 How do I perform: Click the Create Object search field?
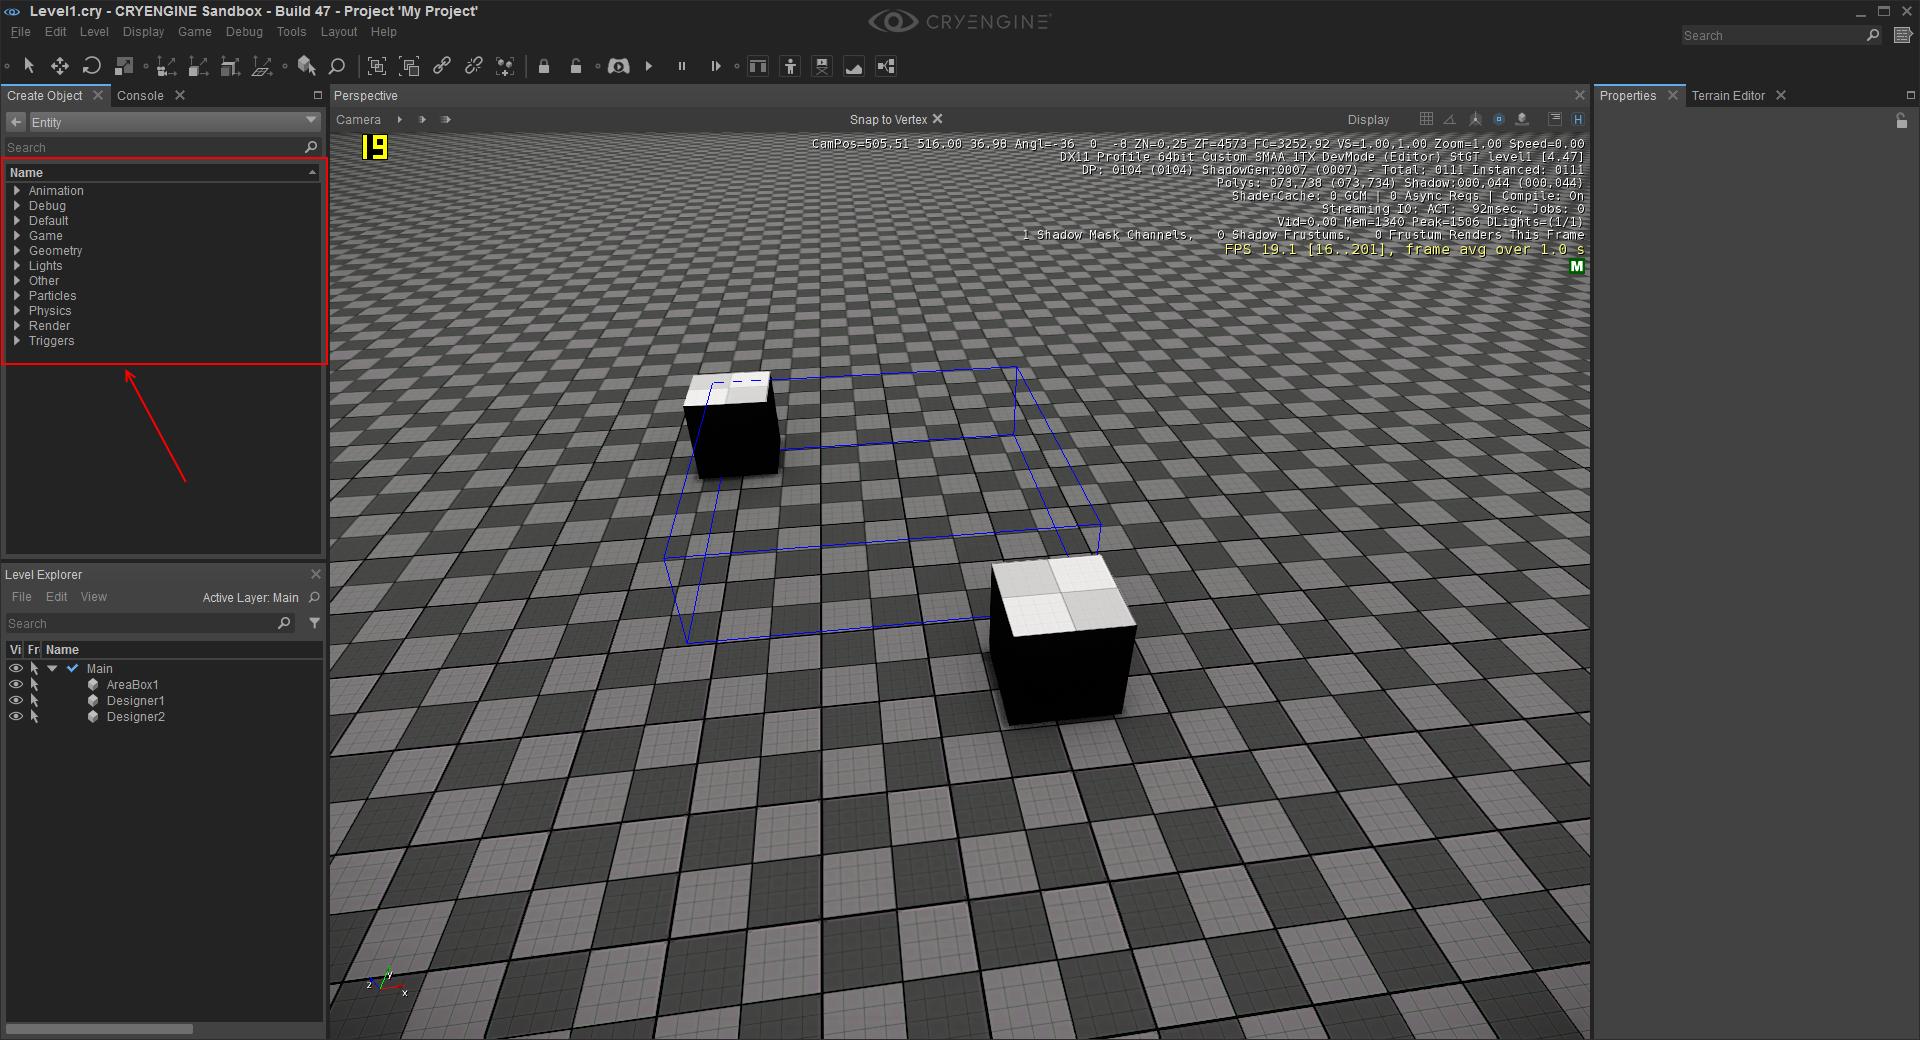164,147
